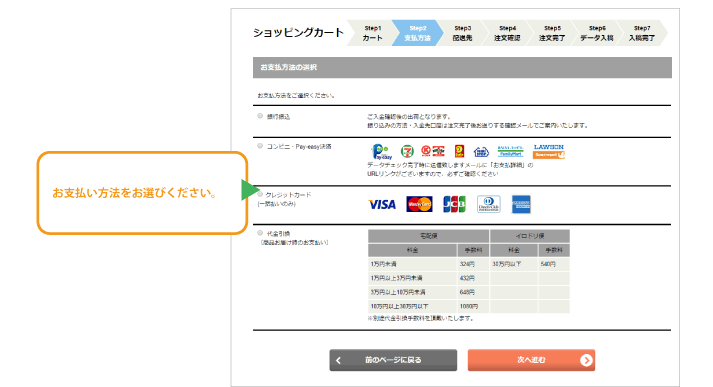Click the 一括払いのみ note under credit card
Image resolution: width=713 pixels, height=387 pixels.
click(276, 204)
